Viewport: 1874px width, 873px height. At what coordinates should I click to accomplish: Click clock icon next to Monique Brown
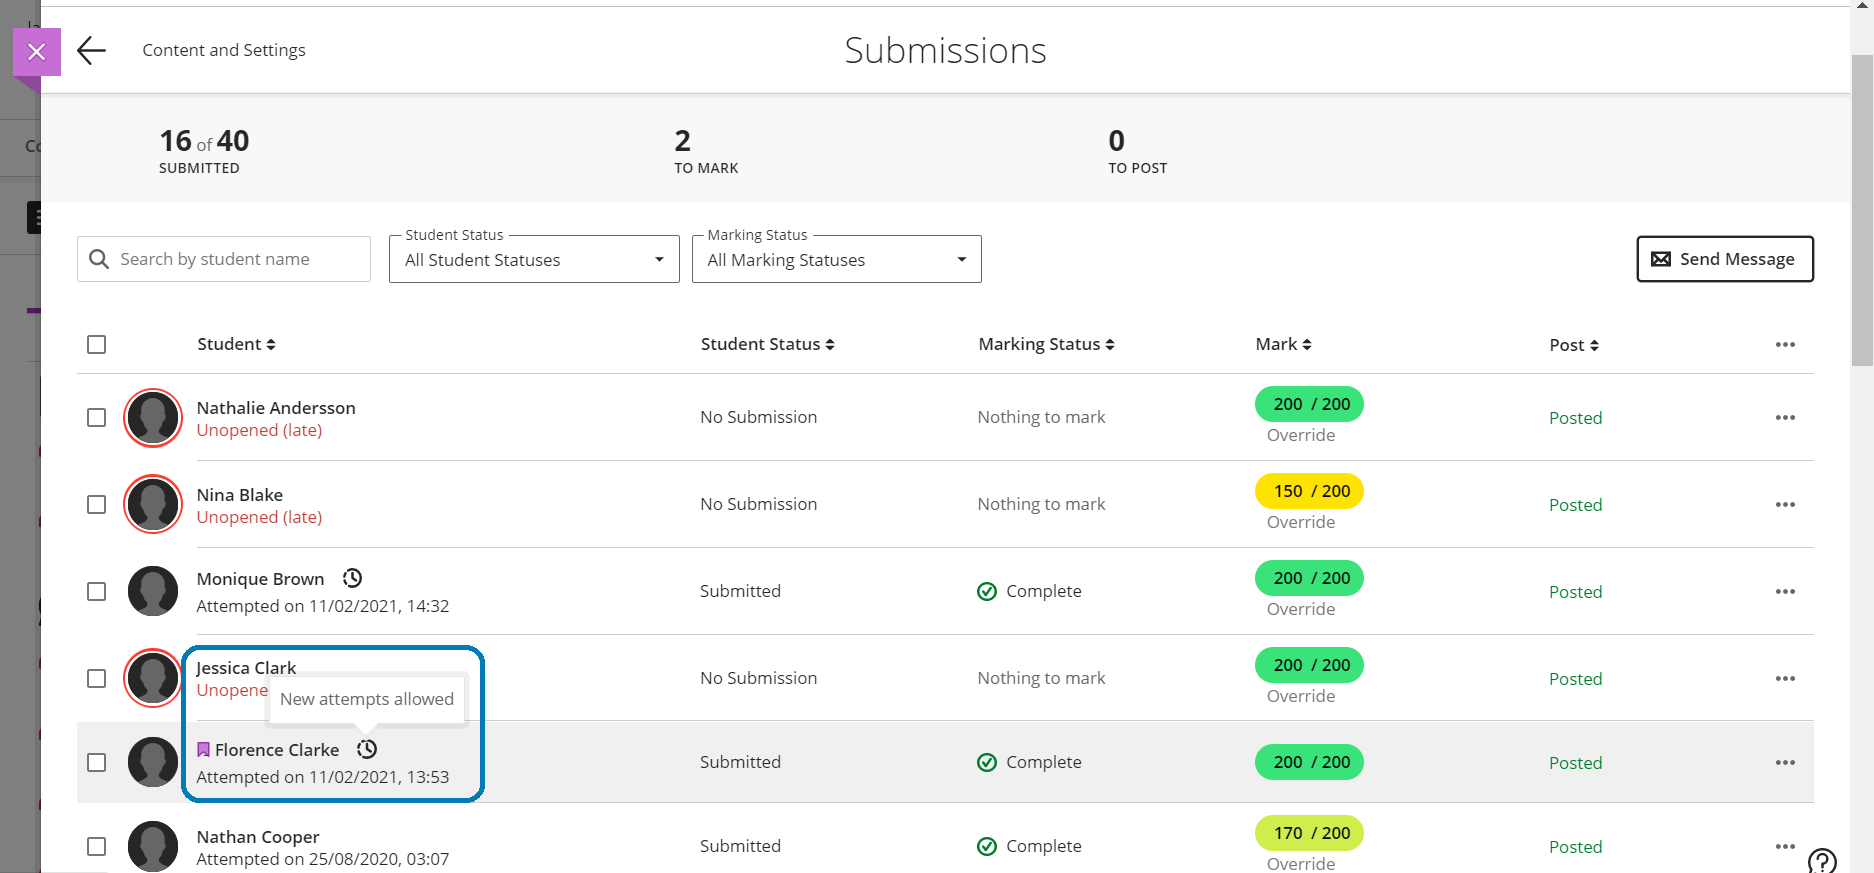tap(352, 578)
